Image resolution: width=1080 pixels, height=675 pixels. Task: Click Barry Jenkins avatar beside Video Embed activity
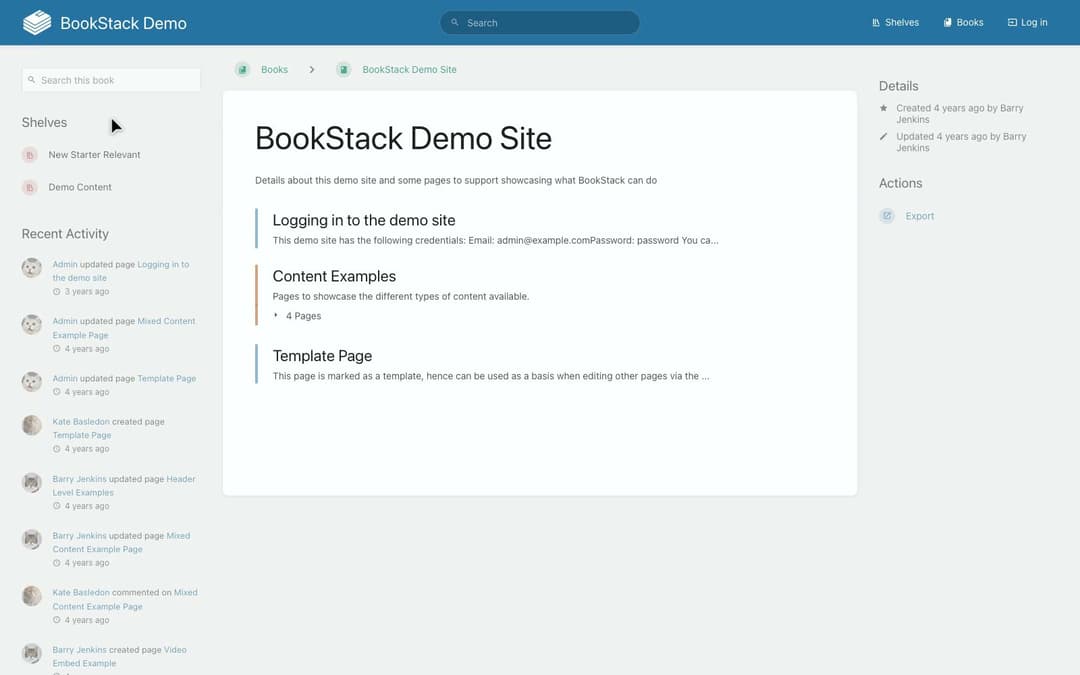pos(32,653)
